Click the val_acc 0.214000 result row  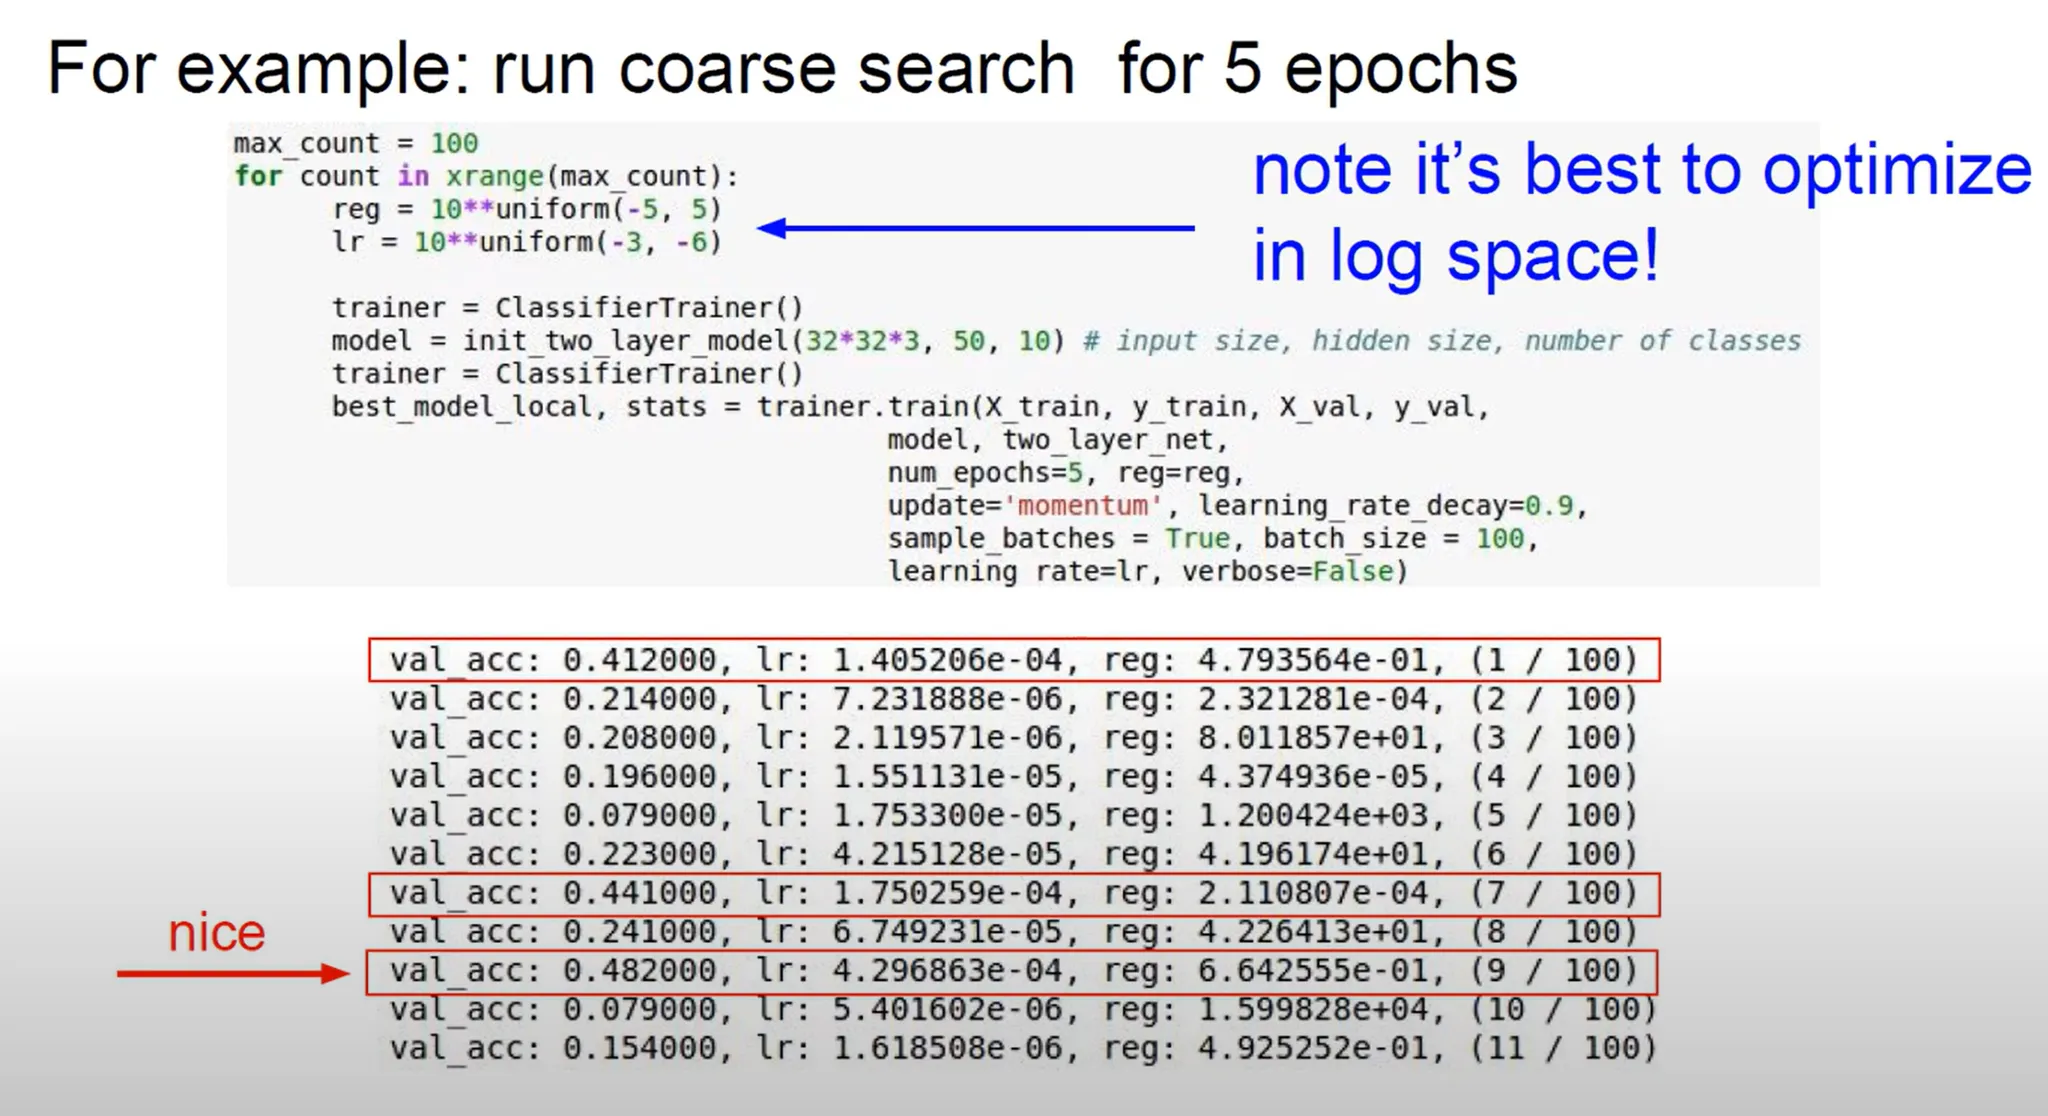tap(1013, 699)
